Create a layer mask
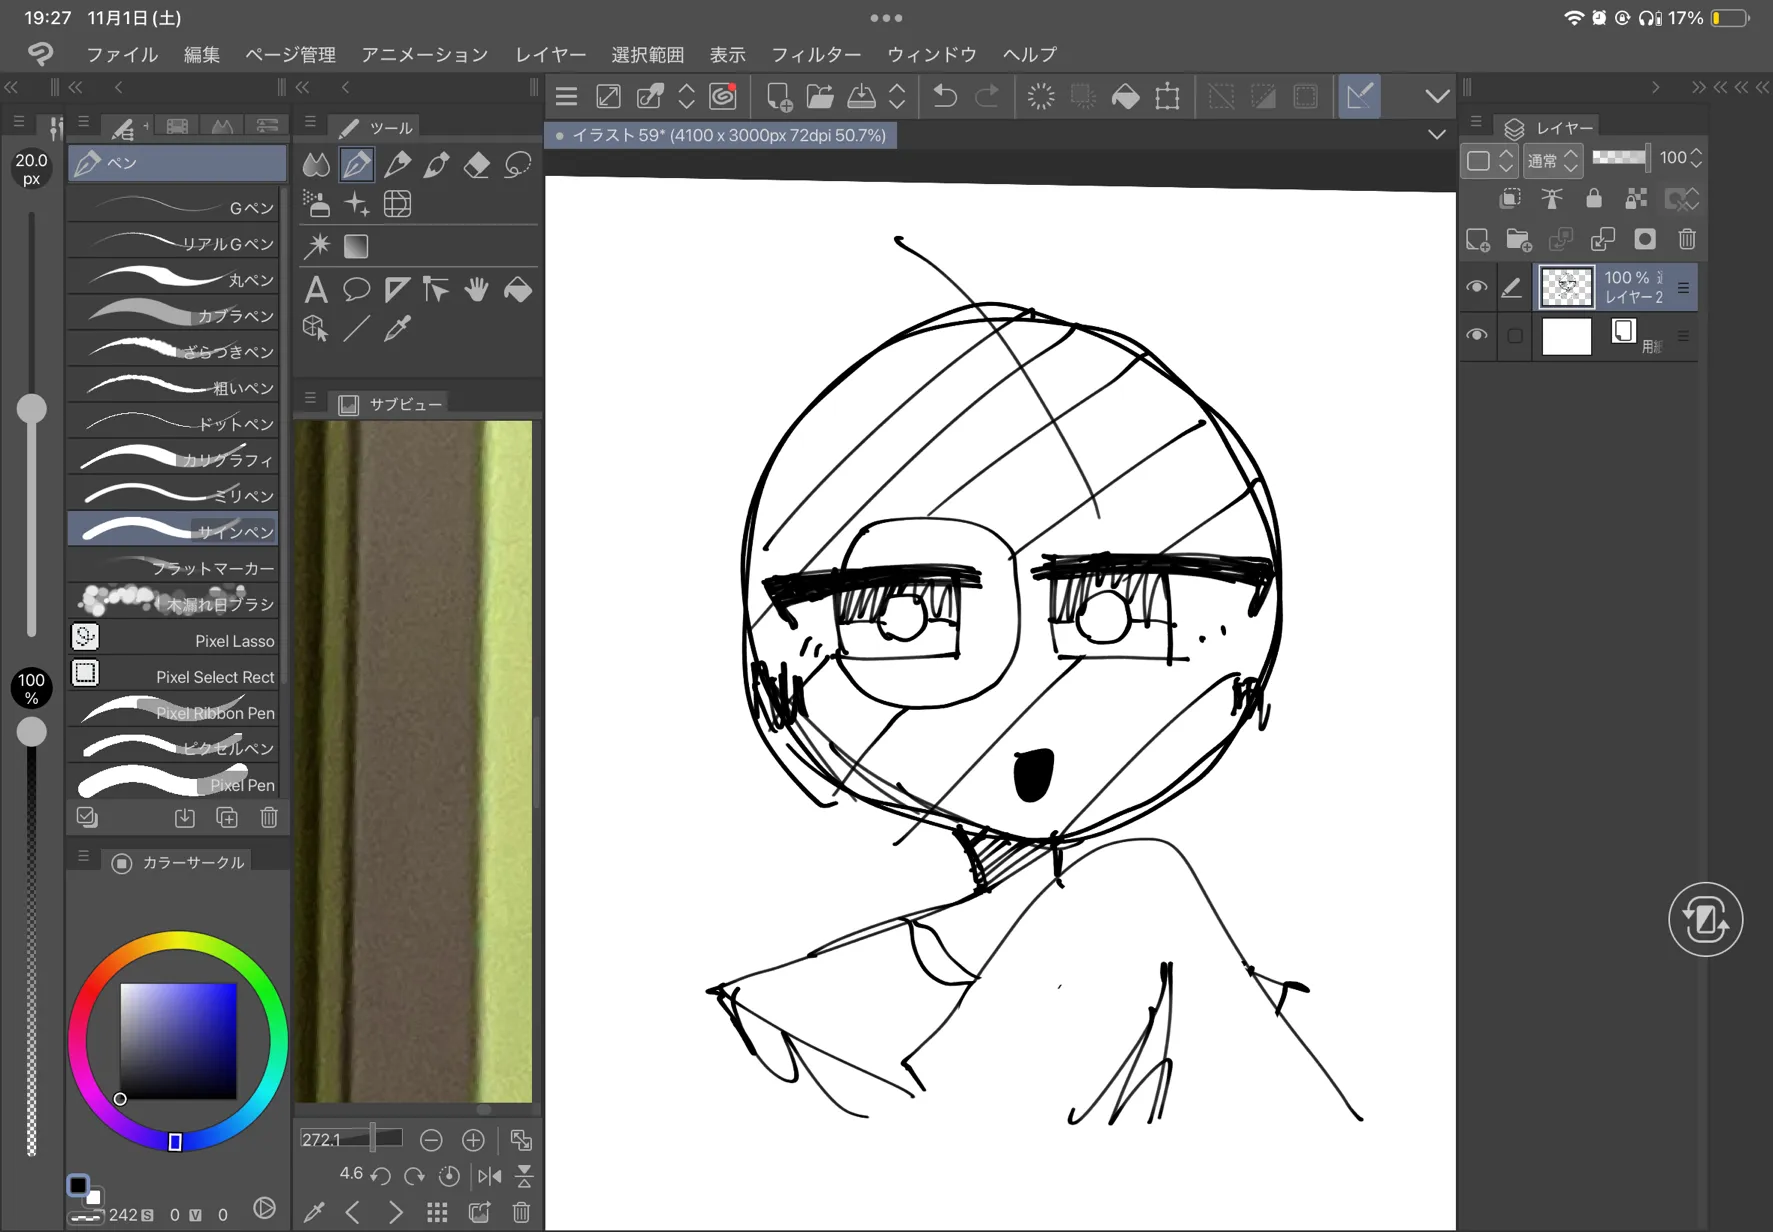The image size is (1773, 1232). point(1645,240)
